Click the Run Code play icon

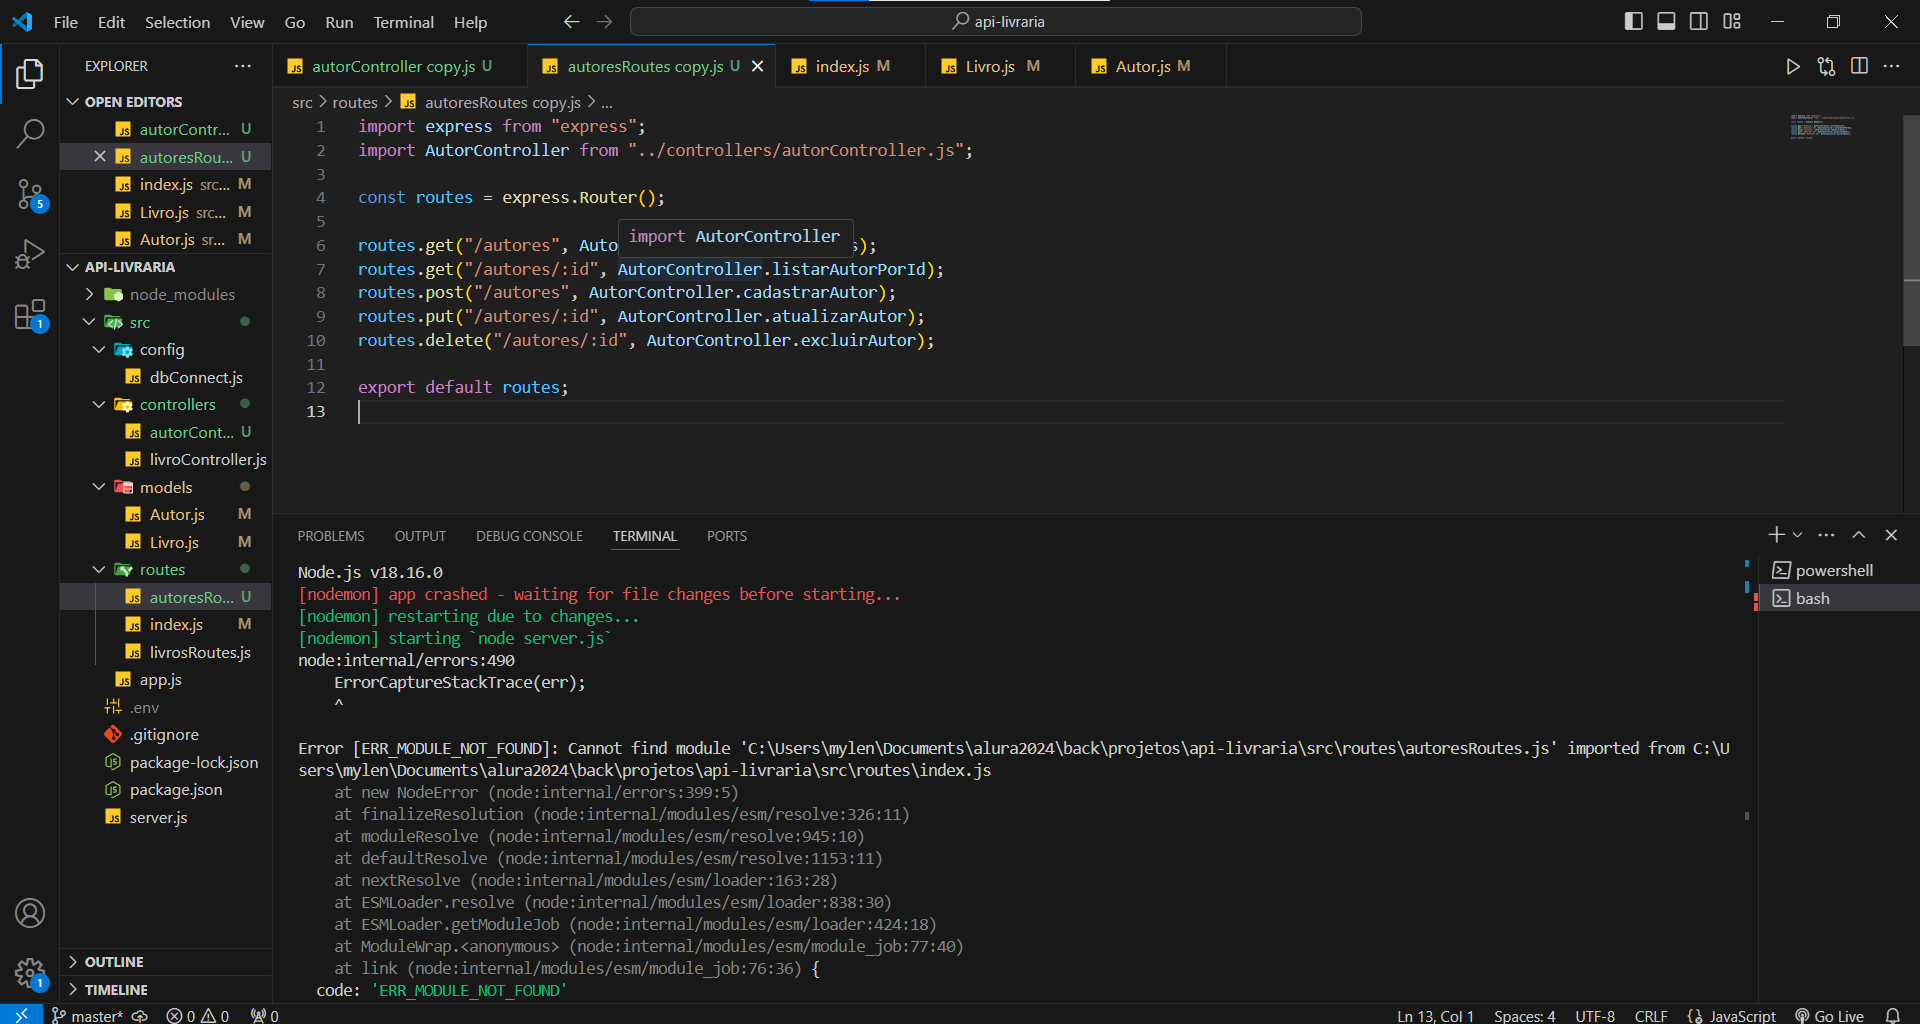tap(1793, 66)
